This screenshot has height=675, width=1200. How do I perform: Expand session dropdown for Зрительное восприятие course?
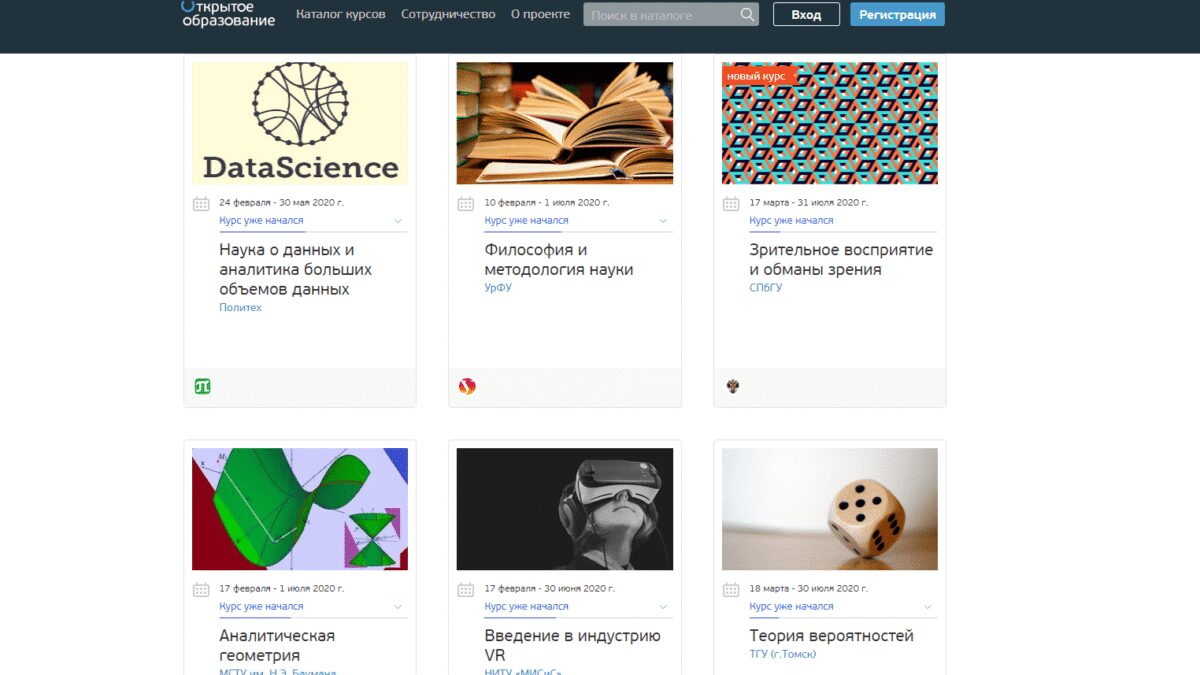pos(927,221)
